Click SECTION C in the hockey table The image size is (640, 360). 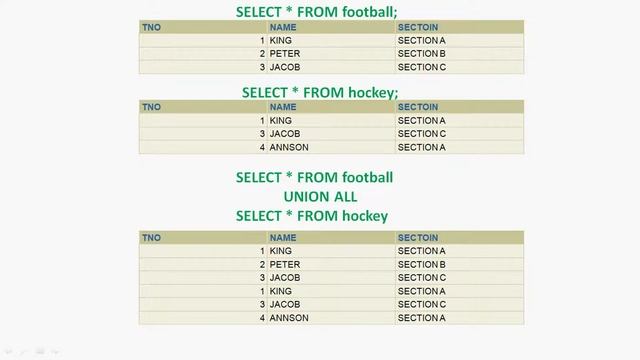tap(422, 133)
